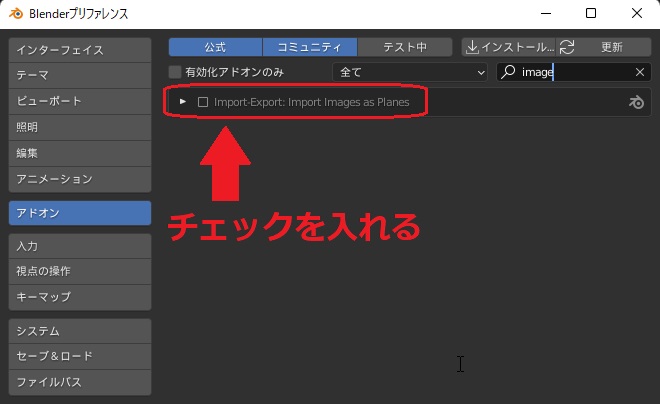
Task: Open the 入力 section
Action: tap(80, 246)
